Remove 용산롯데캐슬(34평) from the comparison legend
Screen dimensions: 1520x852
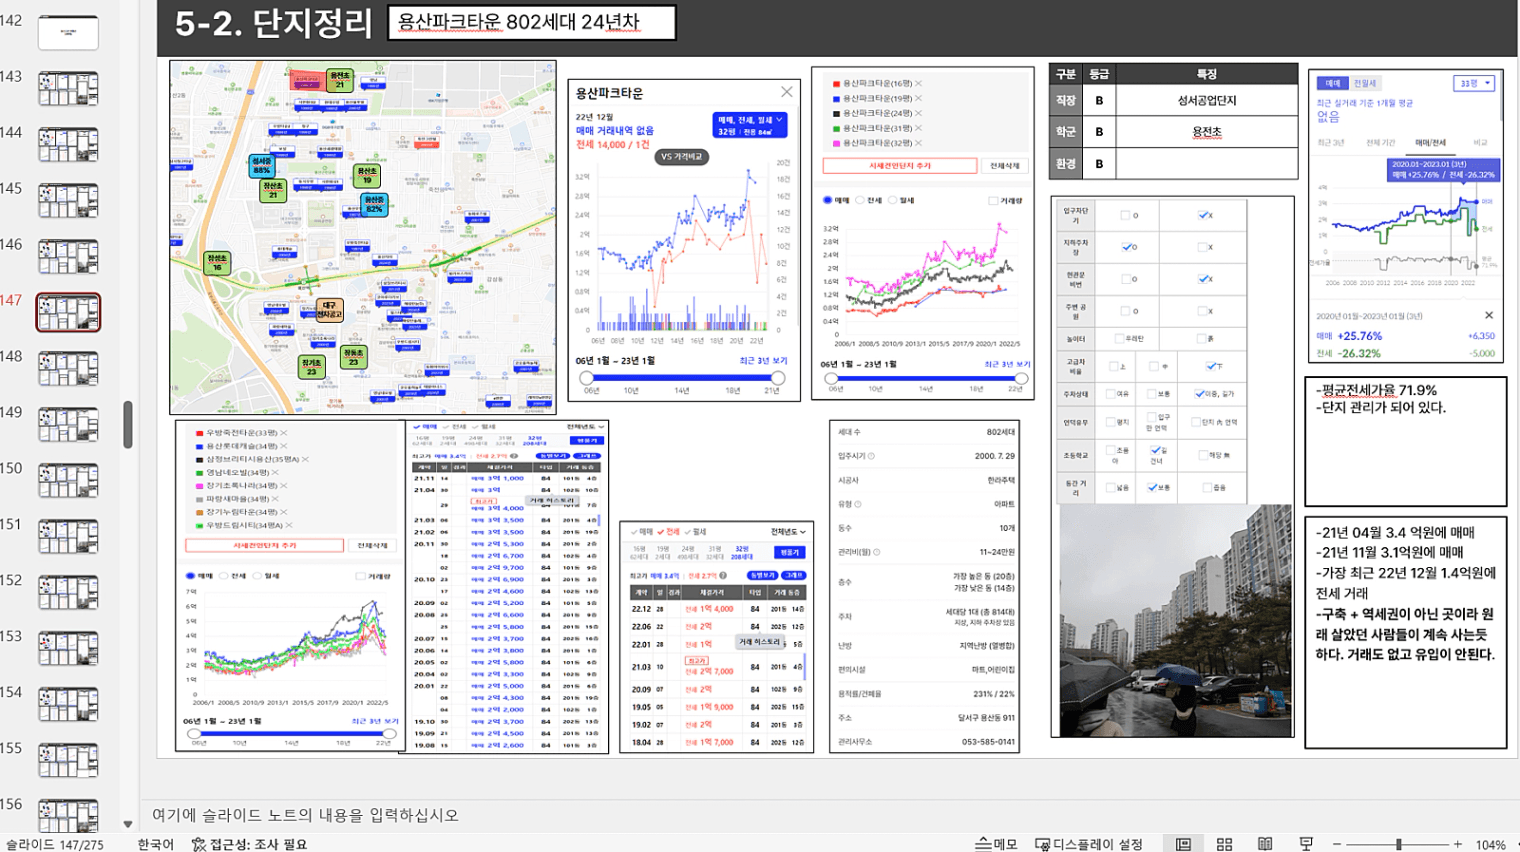point(283,446)
